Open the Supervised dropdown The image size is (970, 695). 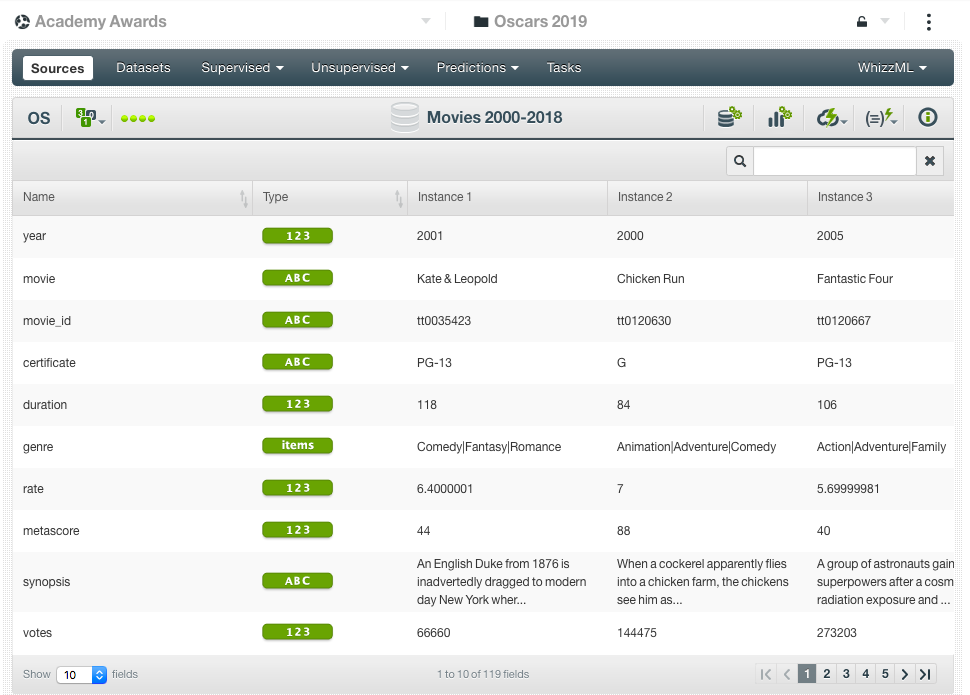[x=242, y=67]
